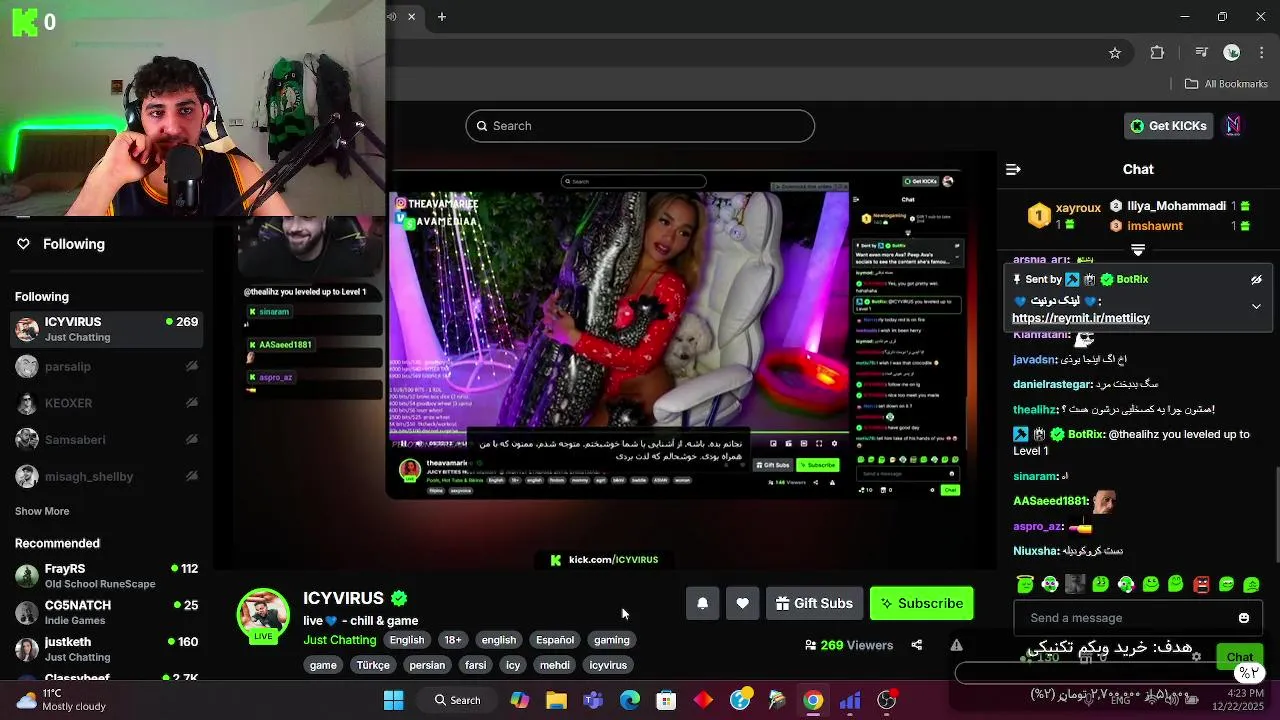
Task: Insert the first green emote in emote row
Action: [1025, 584]
